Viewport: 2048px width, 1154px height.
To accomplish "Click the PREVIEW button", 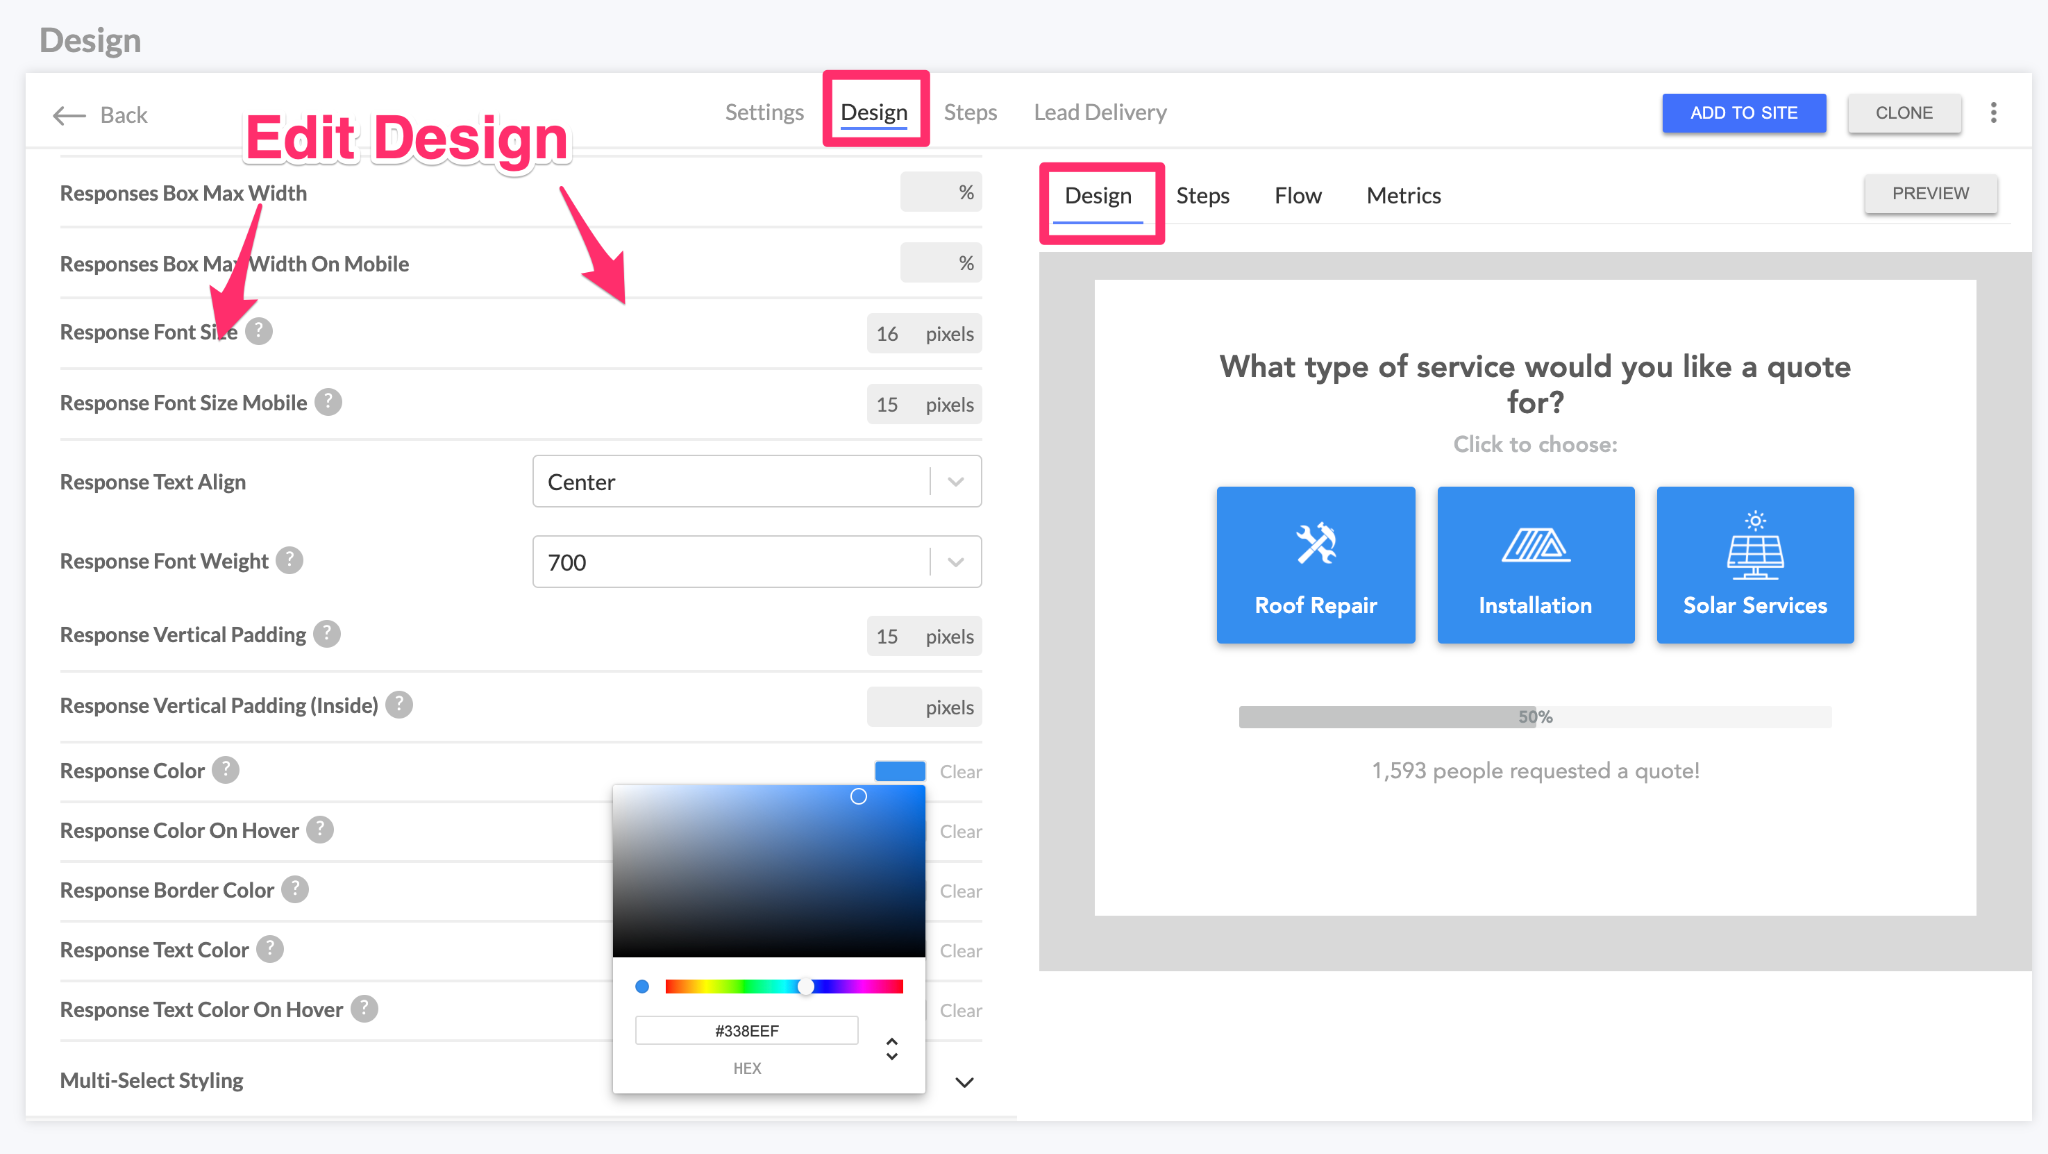I will (1930, 194).
